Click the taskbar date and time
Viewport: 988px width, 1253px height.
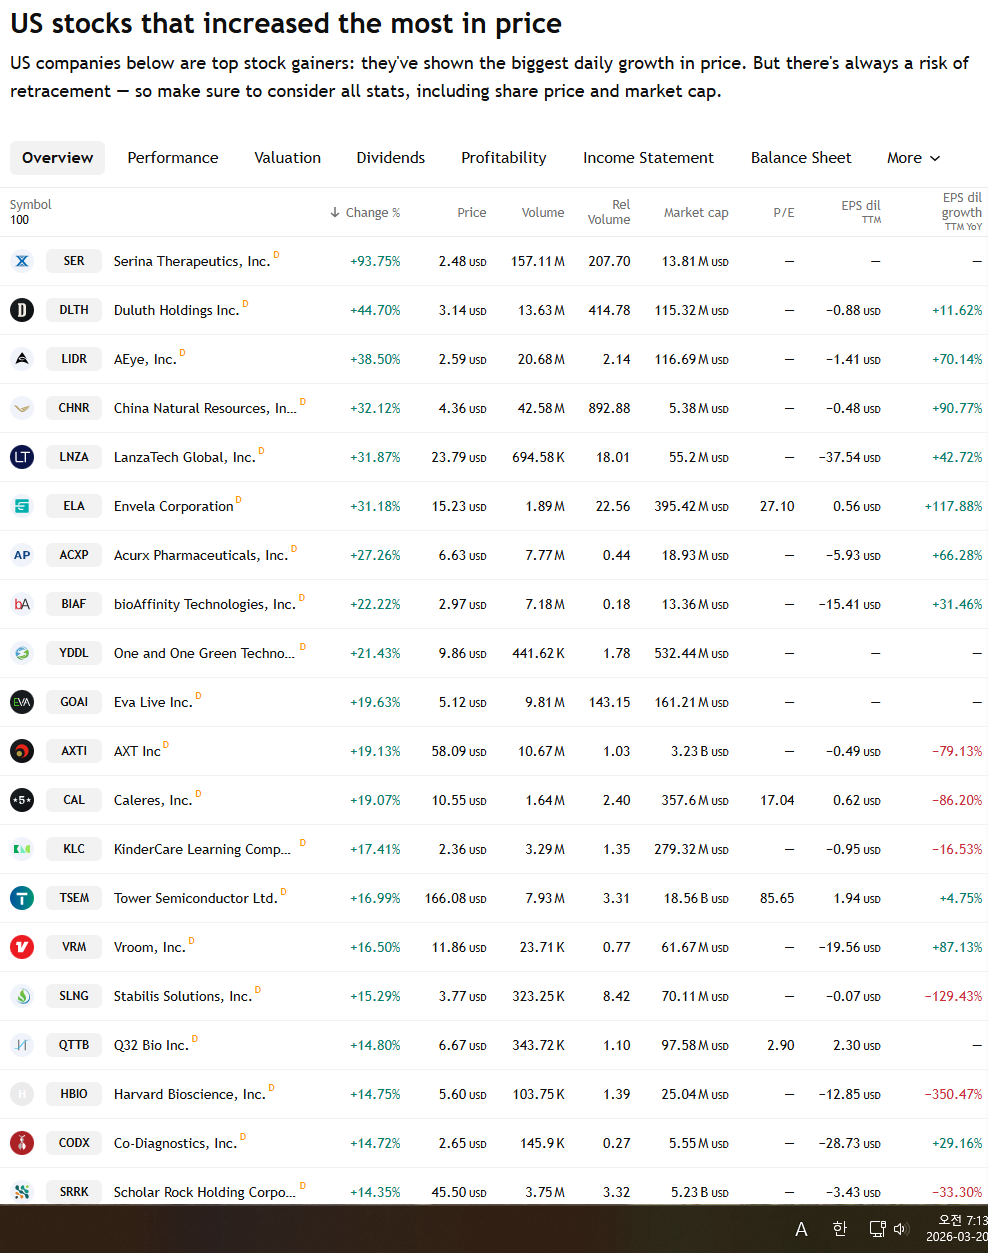point(958,1229)
